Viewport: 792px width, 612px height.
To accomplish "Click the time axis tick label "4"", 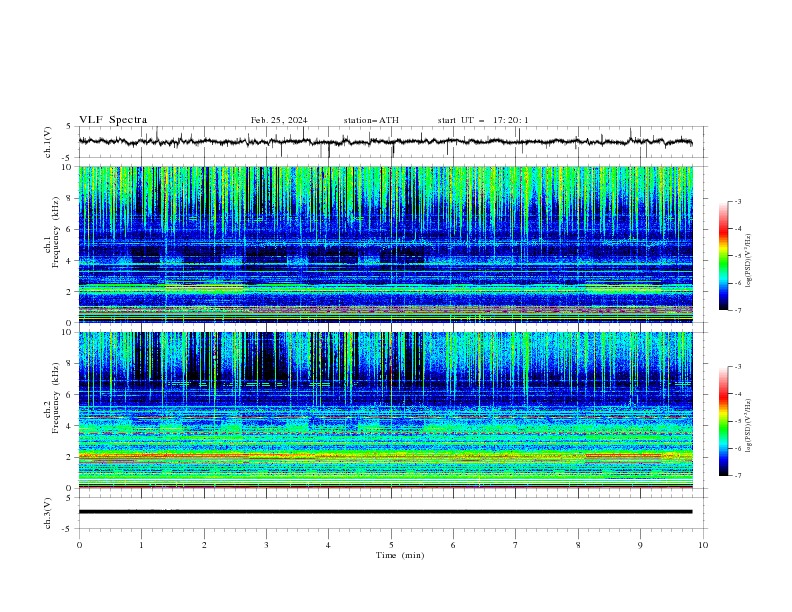I will point(328,545).
